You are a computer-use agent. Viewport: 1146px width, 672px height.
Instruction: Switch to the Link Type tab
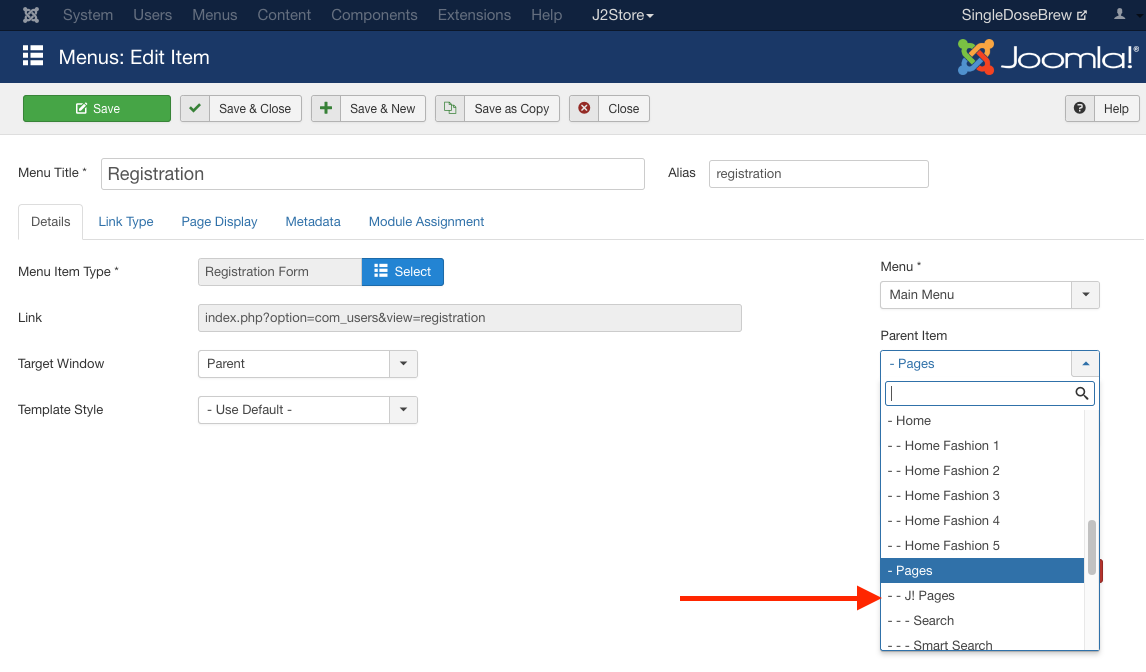coord(126,222)
